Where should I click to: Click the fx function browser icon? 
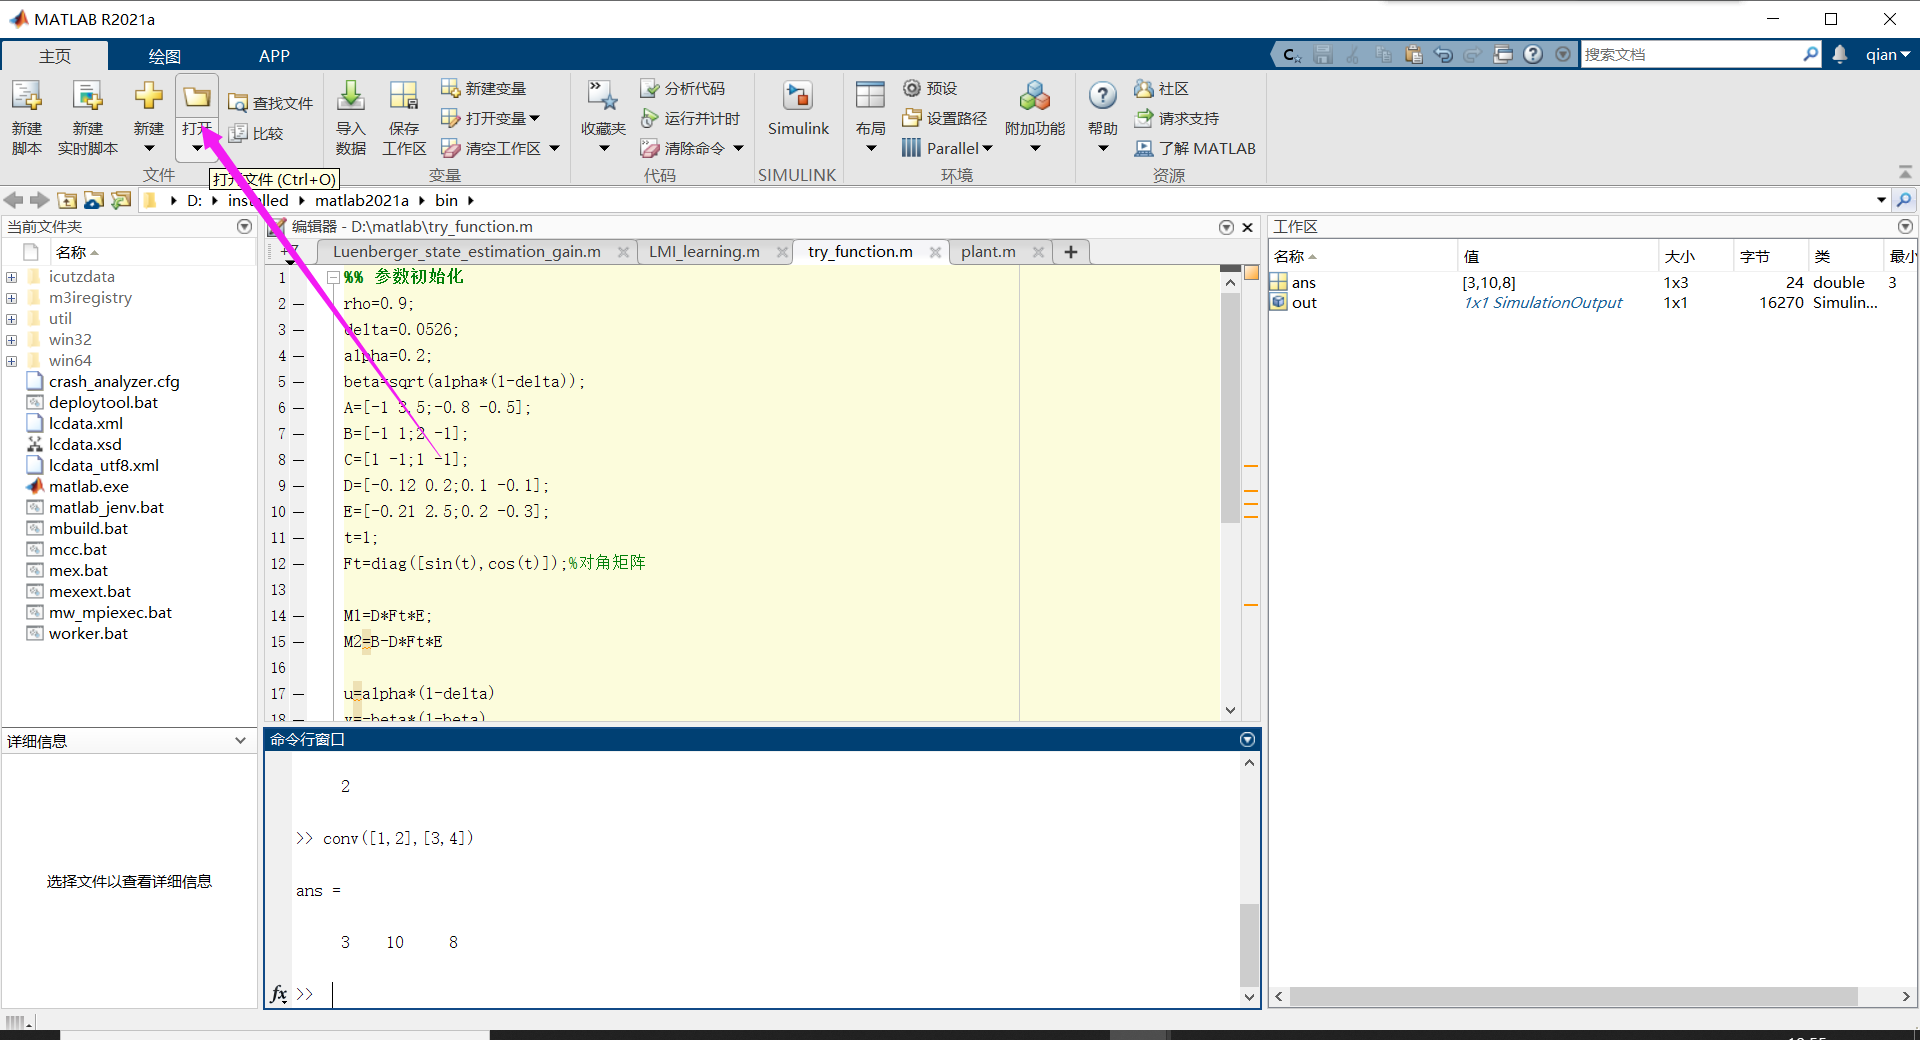click(279, 994)
